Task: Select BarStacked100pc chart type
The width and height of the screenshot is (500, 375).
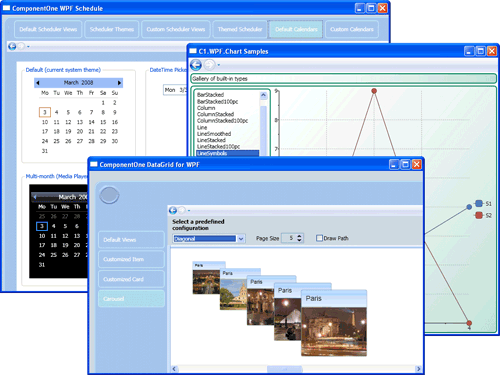Action: click(217, 101)
